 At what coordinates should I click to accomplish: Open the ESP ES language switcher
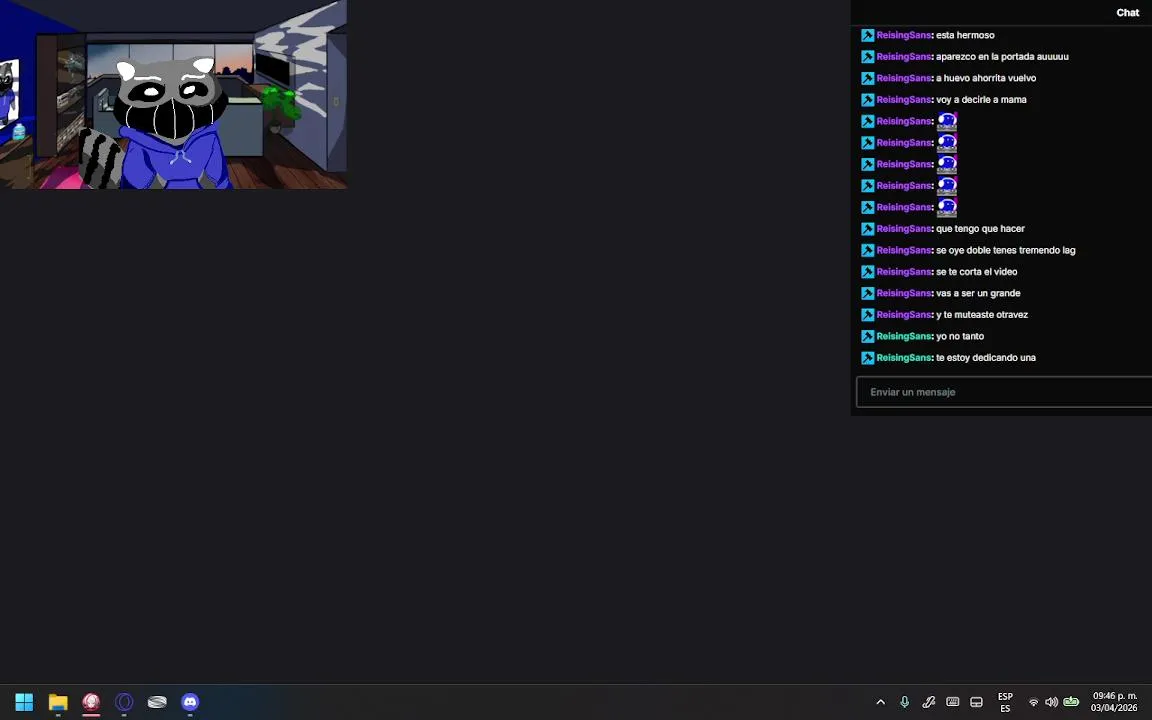1005,702
